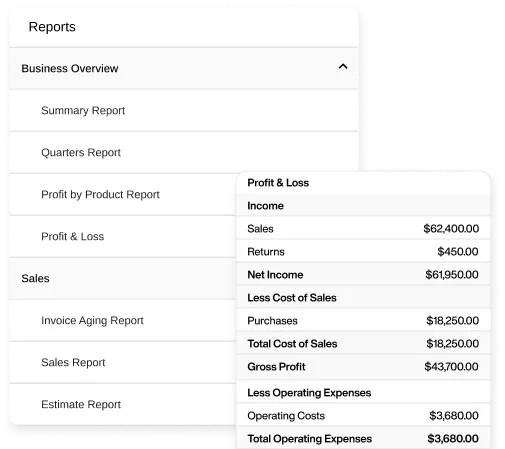The image size is (505, 449).
Task: Select the Gross Profit row label
Action: tap(276, 367)
